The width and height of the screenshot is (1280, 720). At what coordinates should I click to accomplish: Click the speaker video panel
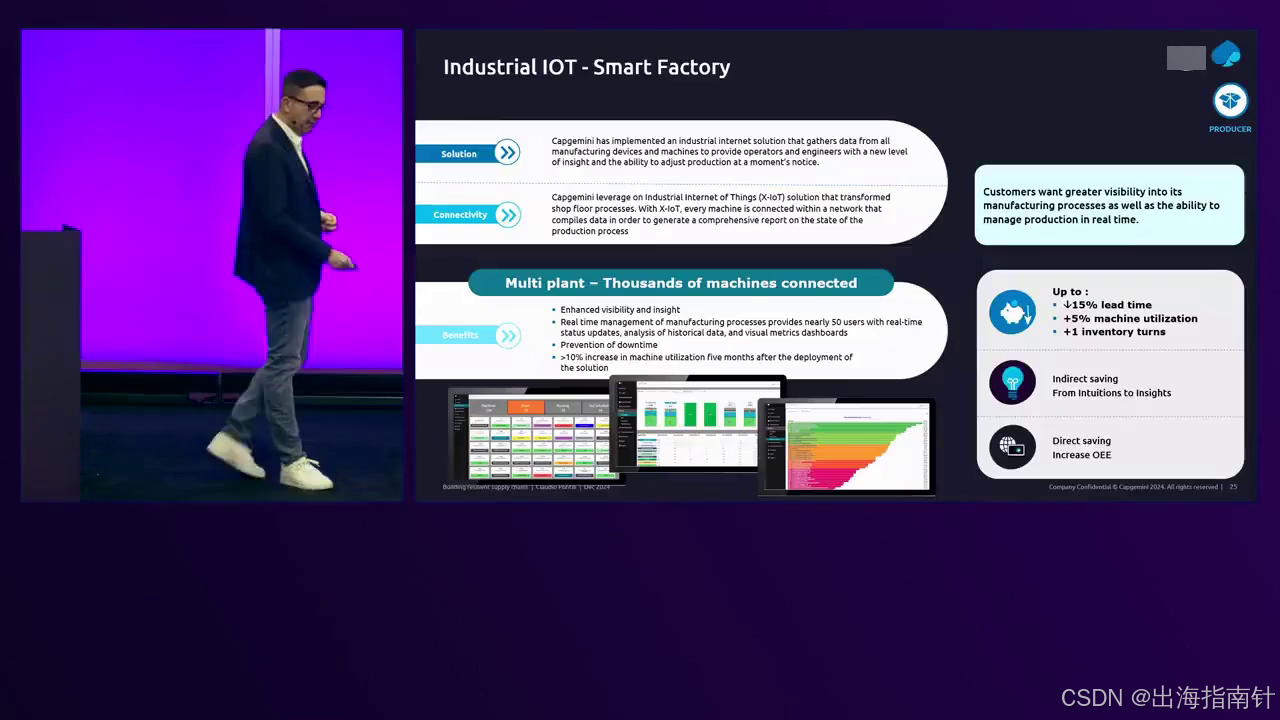[212, 265]
